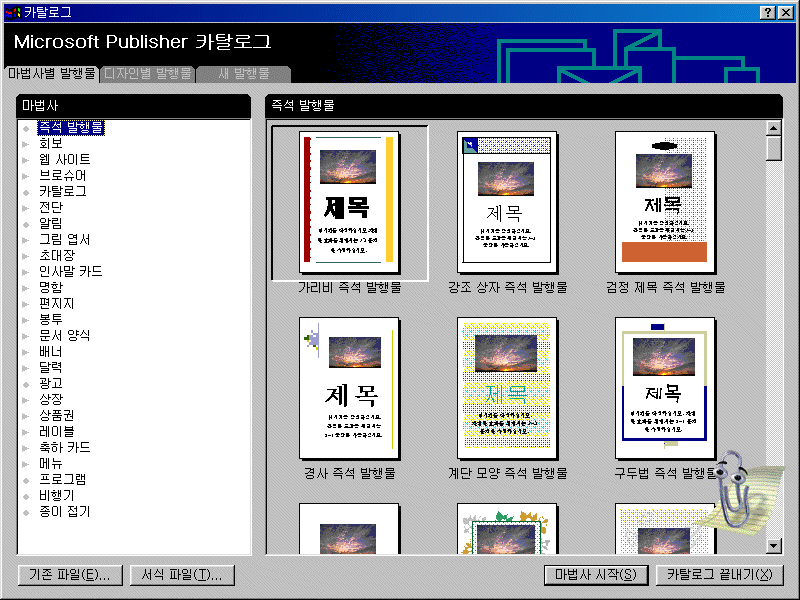Click the title bar help question mark
The image size is (800, 600).
(767, 13)
